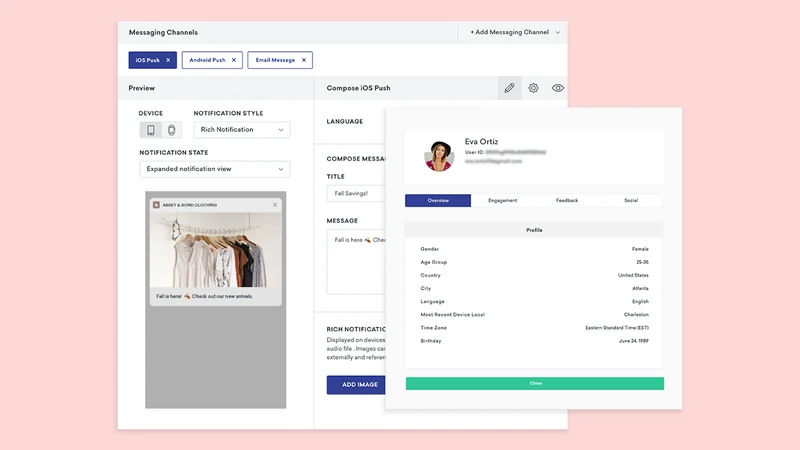
Task: Click the City value Atlanta
Action: tap(640, 288)
